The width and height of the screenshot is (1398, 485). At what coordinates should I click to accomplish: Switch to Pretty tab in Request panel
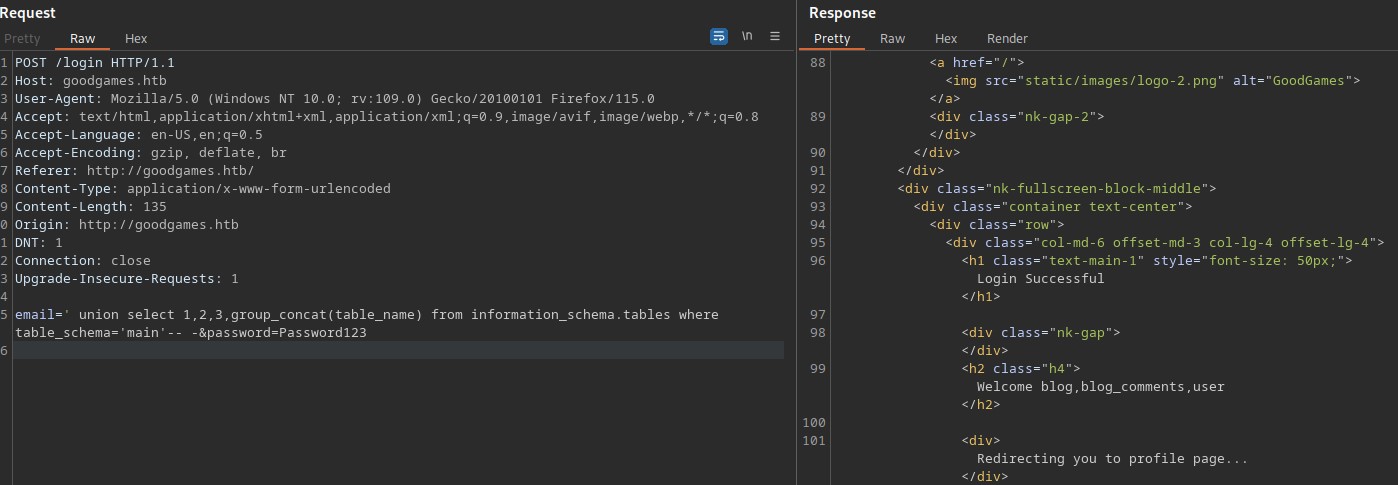(22, 38)
